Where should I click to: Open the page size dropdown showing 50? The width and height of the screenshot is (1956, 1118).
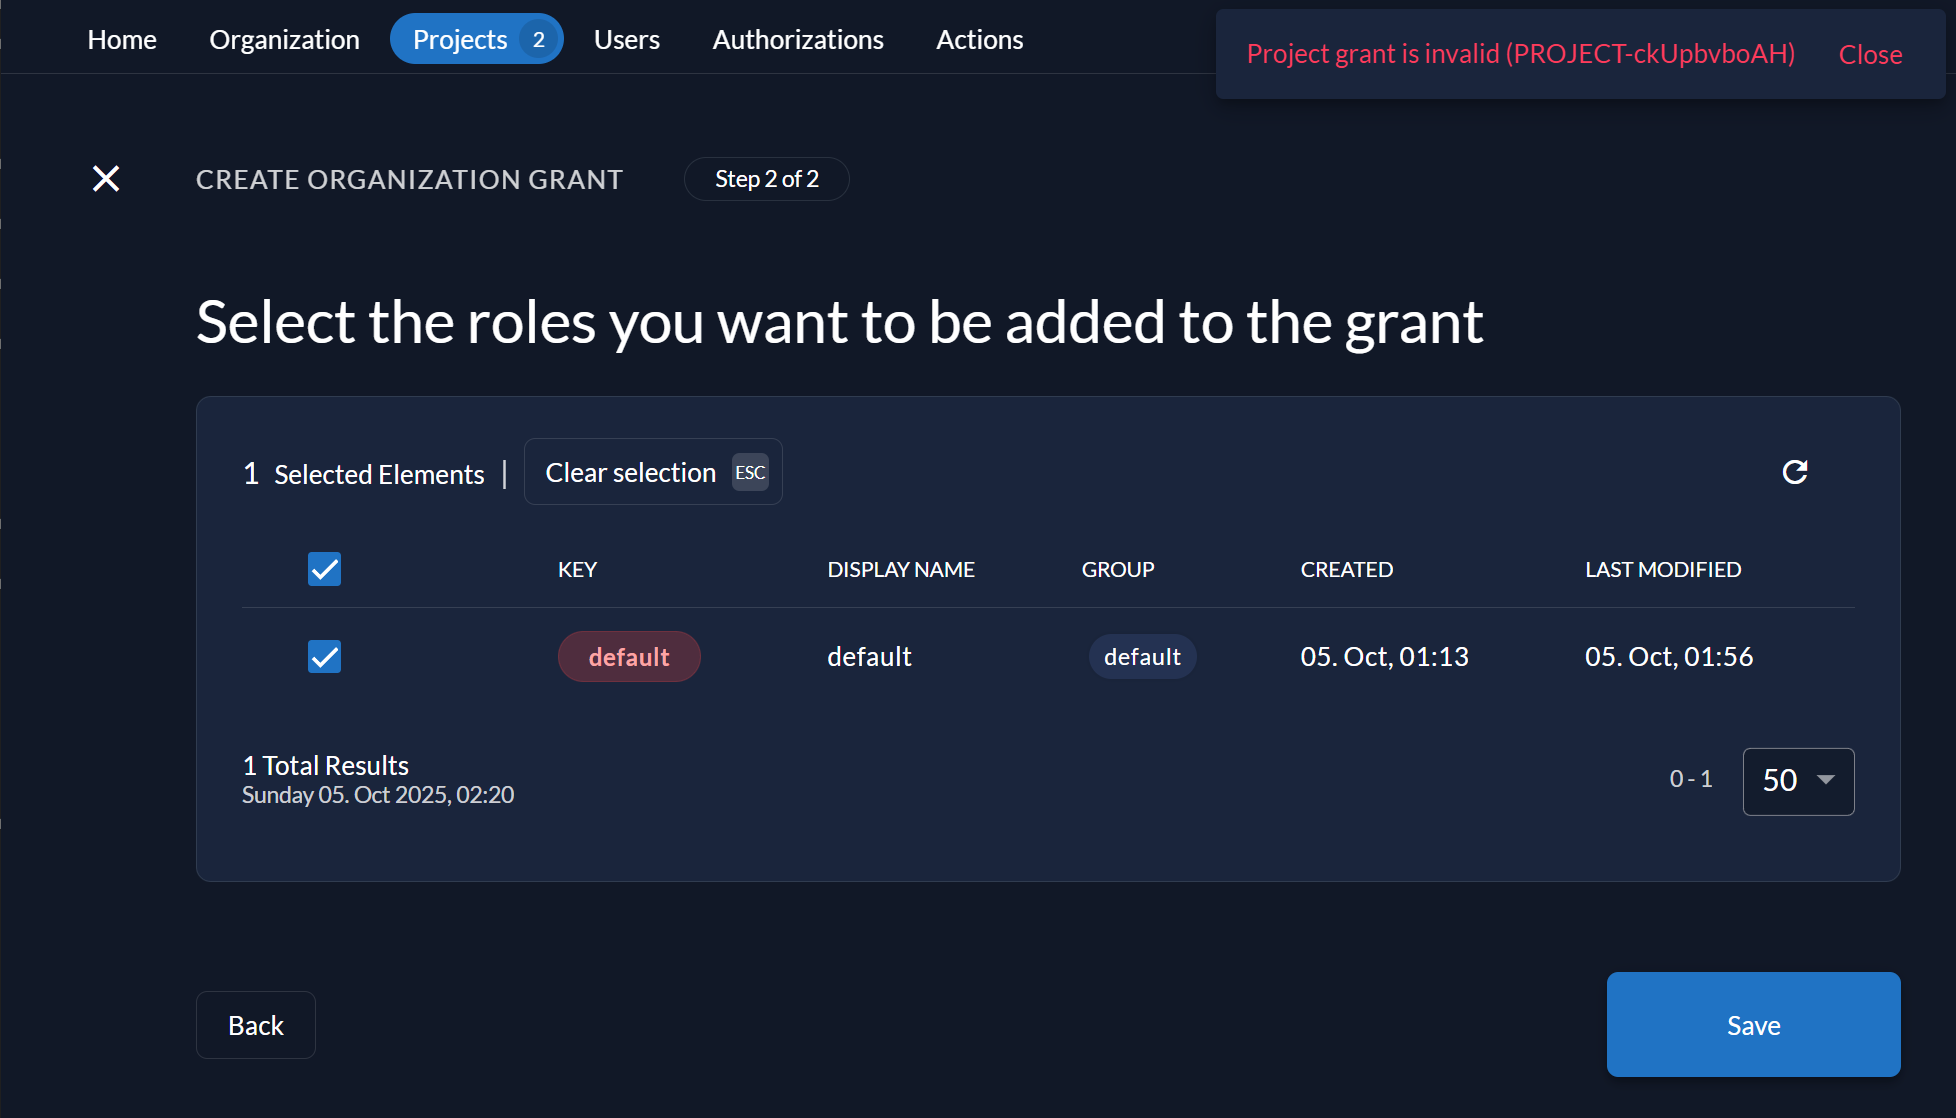[x=1797, y=781]
